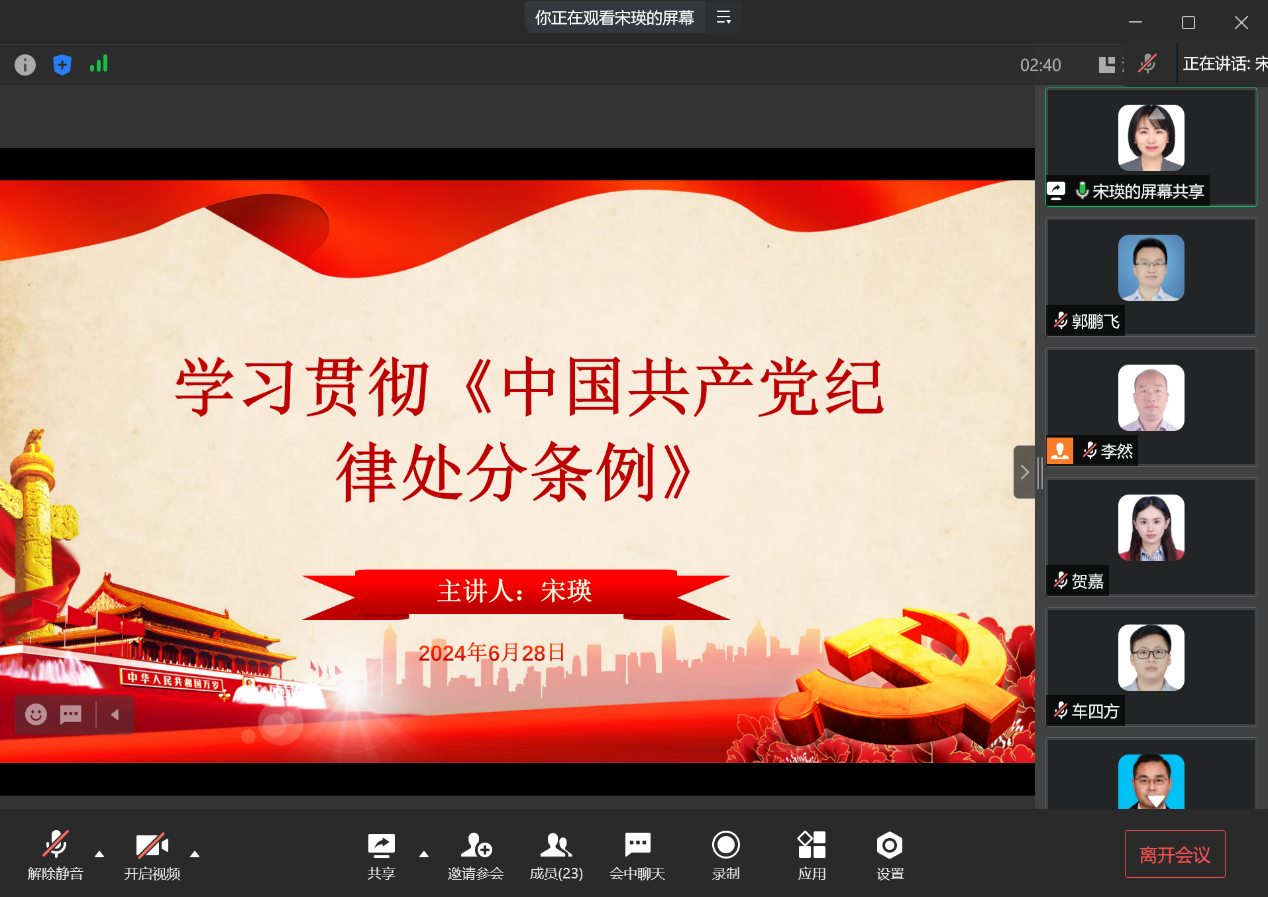Expand video options arrow beside 开启视频
Viewport: 1268px width, 897px height.
195,853
